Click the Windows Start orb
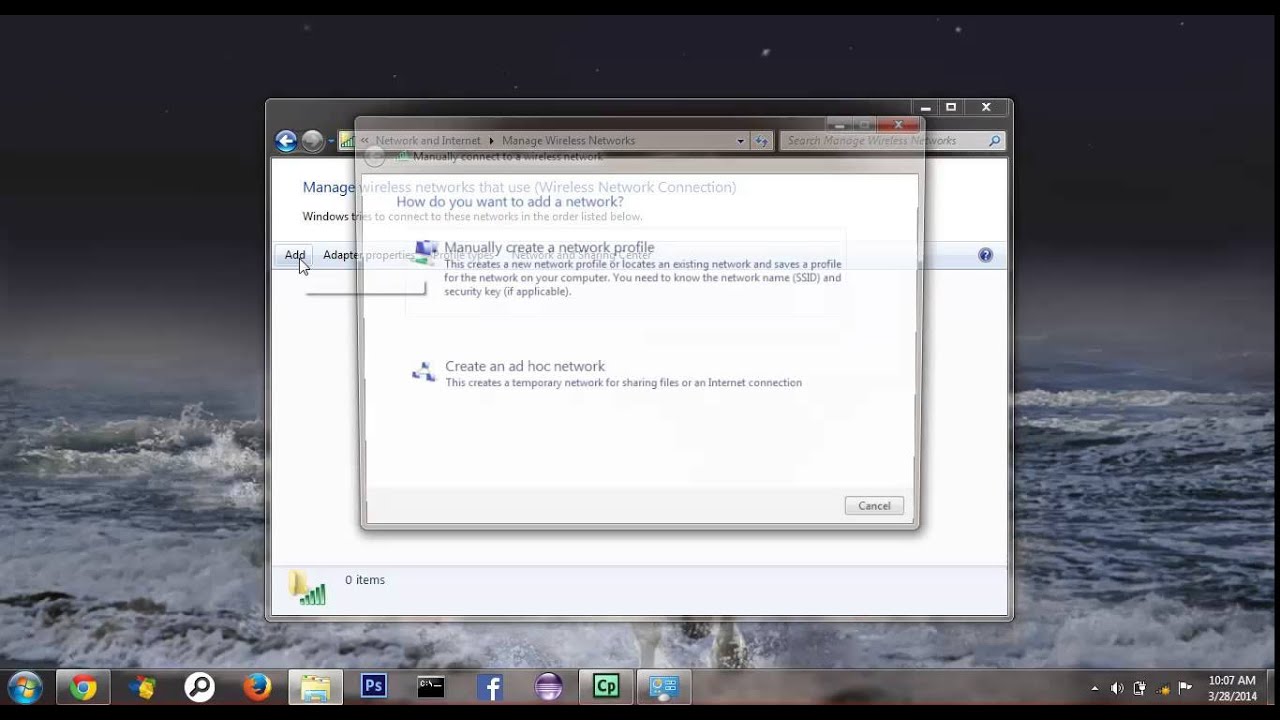Screen dimensions: 1280x720 pyautogui.click(x=24, y=687)
